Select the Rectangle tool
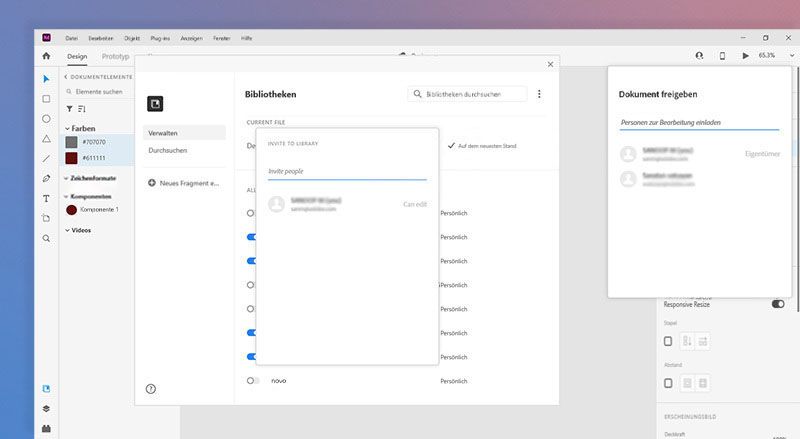 point(46,99)
